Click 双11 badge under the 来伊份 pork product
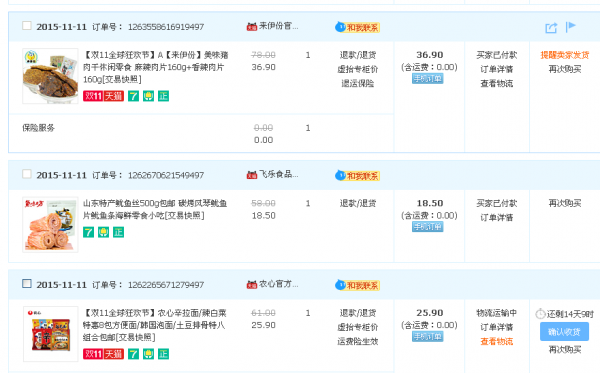 tap(93, 96)
